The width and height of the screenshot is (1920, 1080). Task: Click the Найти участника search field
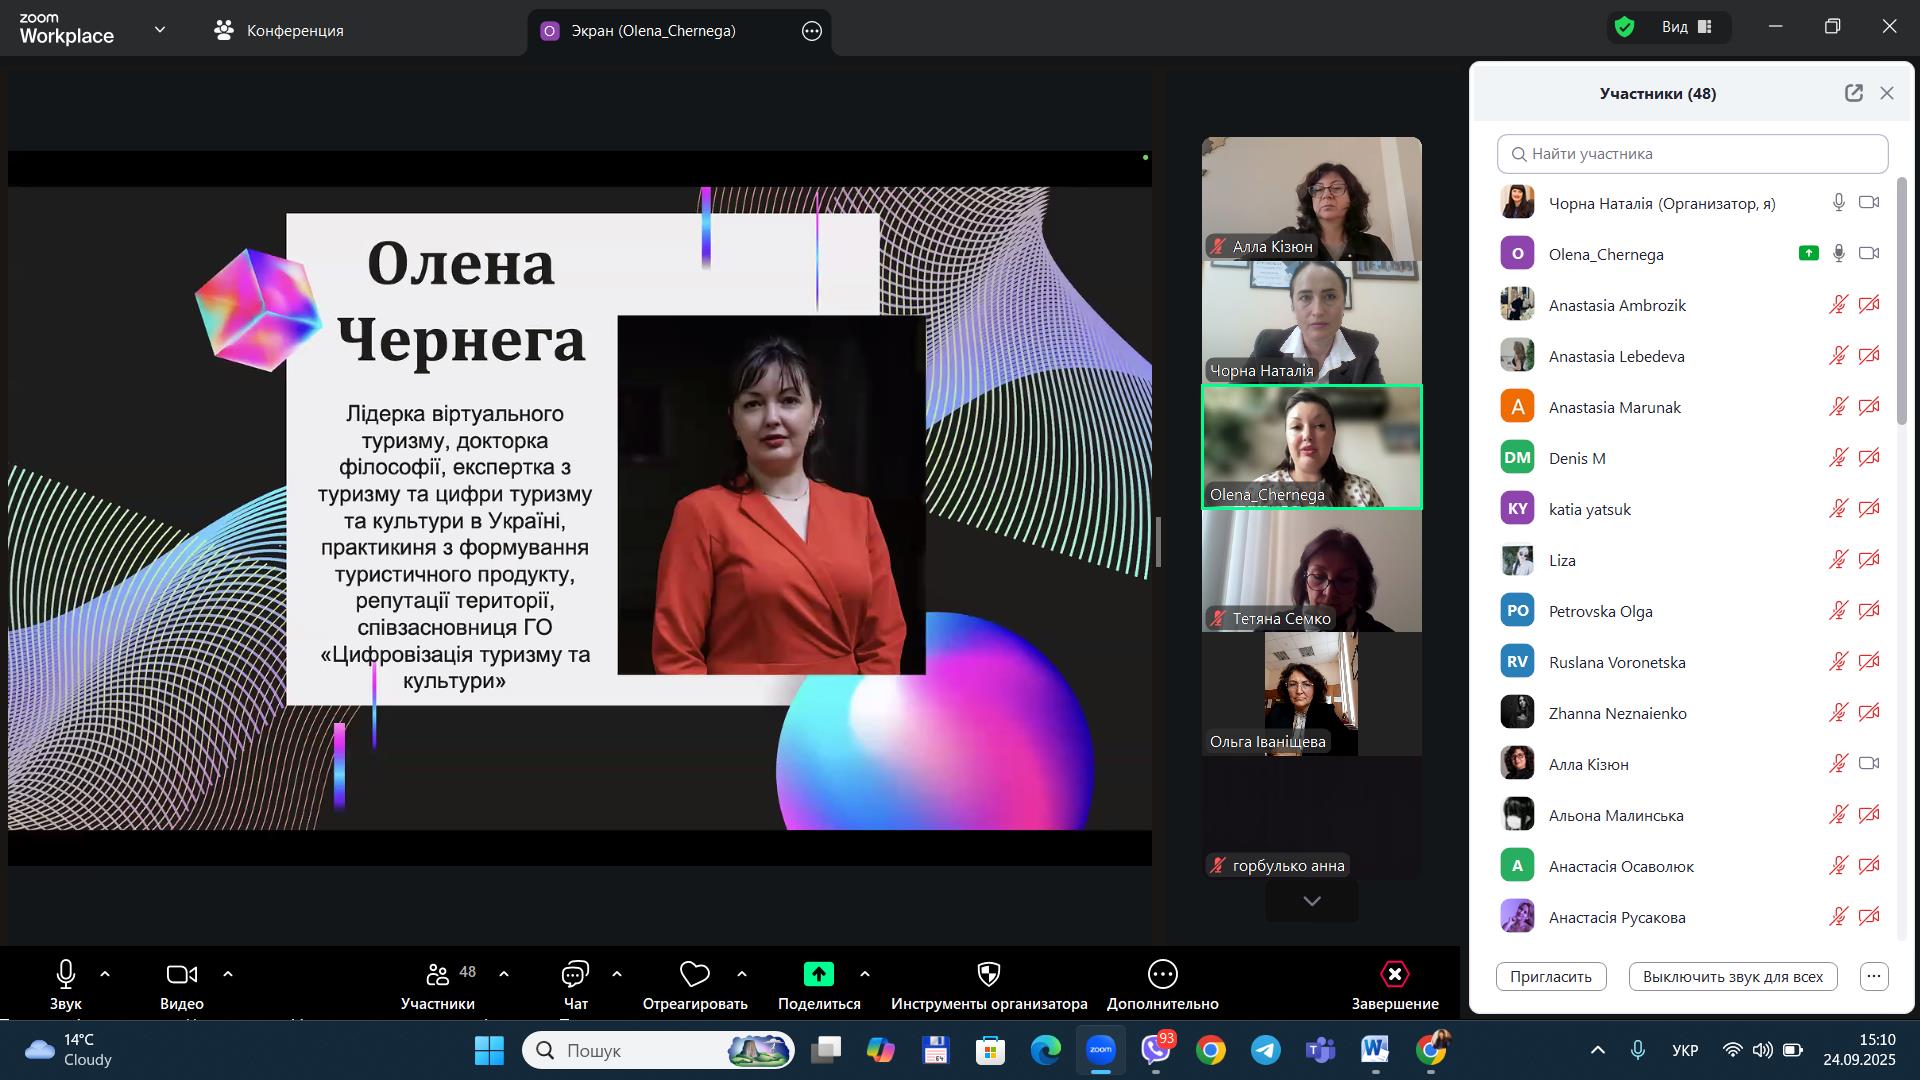1692,154
